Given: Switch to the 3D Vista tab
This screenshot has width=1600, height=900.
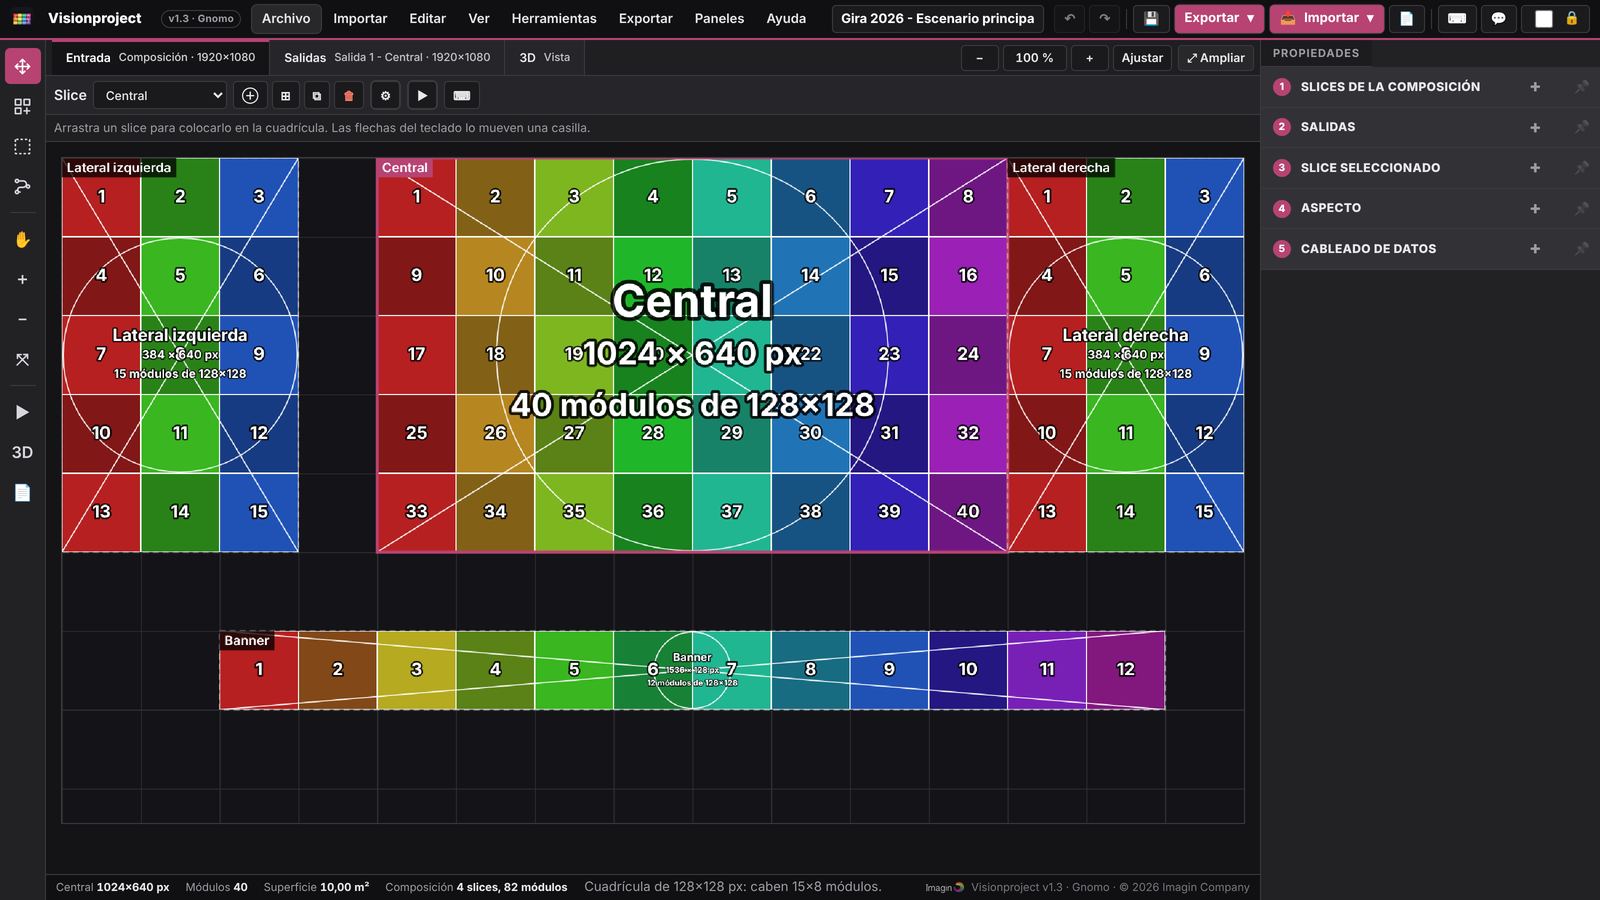Looking at the screenshot, I should pos(544,57).
